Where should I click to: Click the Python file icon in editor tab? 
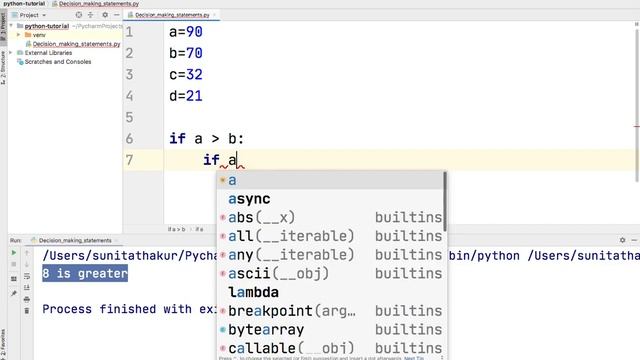tap(131, 15)
